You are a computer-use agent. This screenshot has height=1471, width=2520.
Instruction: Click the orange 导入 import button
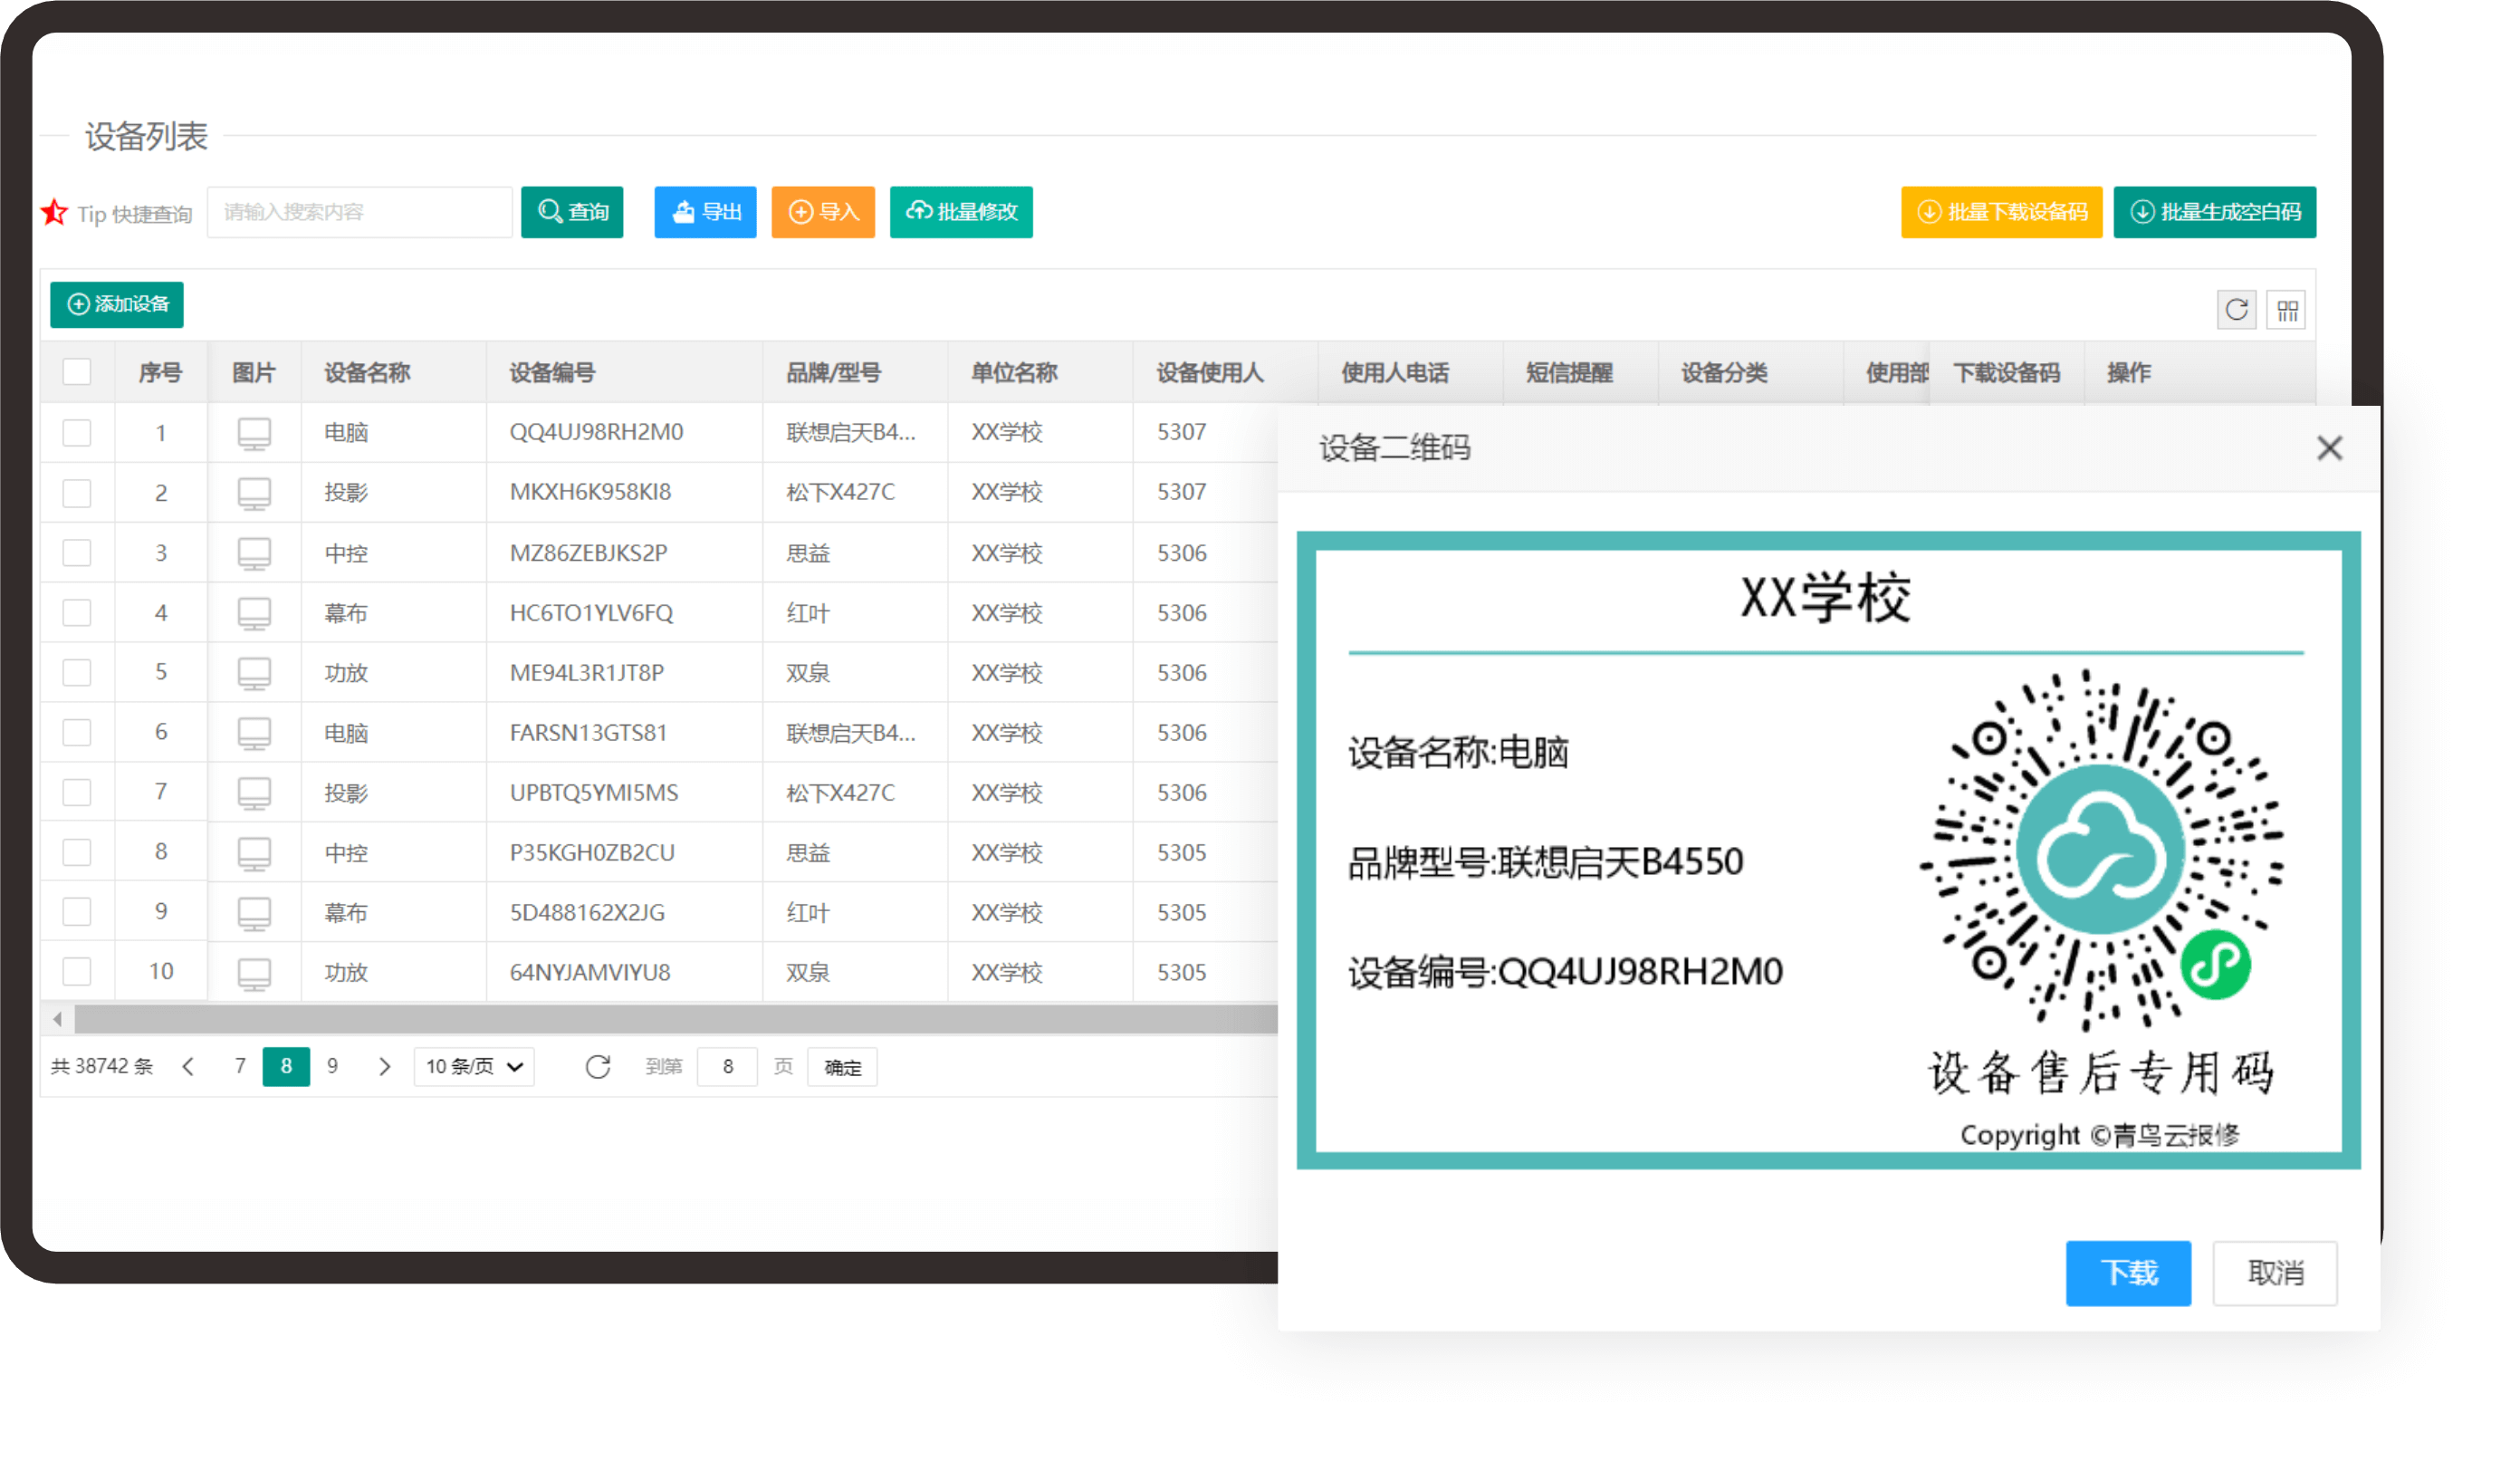click(x=823, y=212)
